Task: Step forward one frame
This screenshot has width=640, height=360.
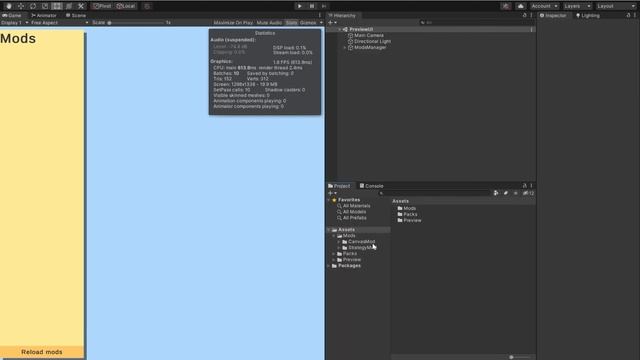Action: 324,6
